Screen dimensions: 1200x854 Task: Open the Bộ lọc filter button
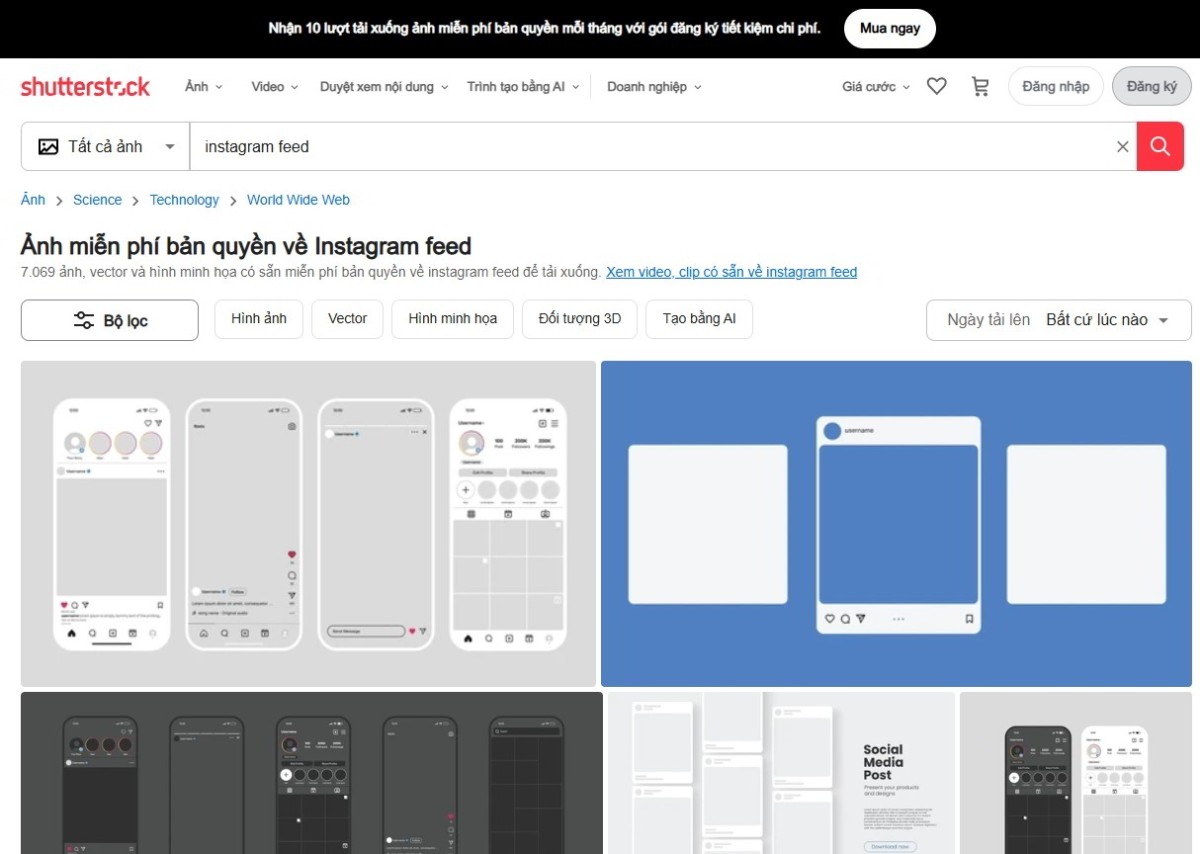[110, 320]
